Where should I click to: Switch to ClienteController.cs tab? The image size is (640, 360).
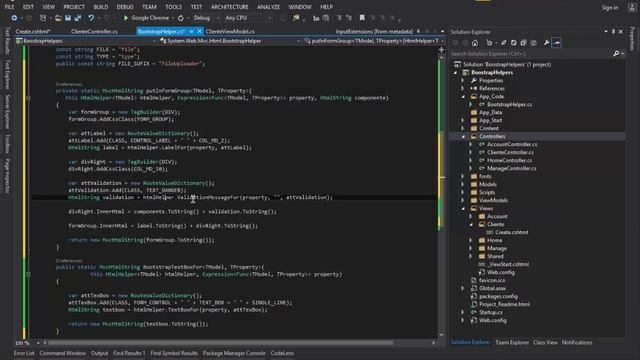(x=94, y=31)
